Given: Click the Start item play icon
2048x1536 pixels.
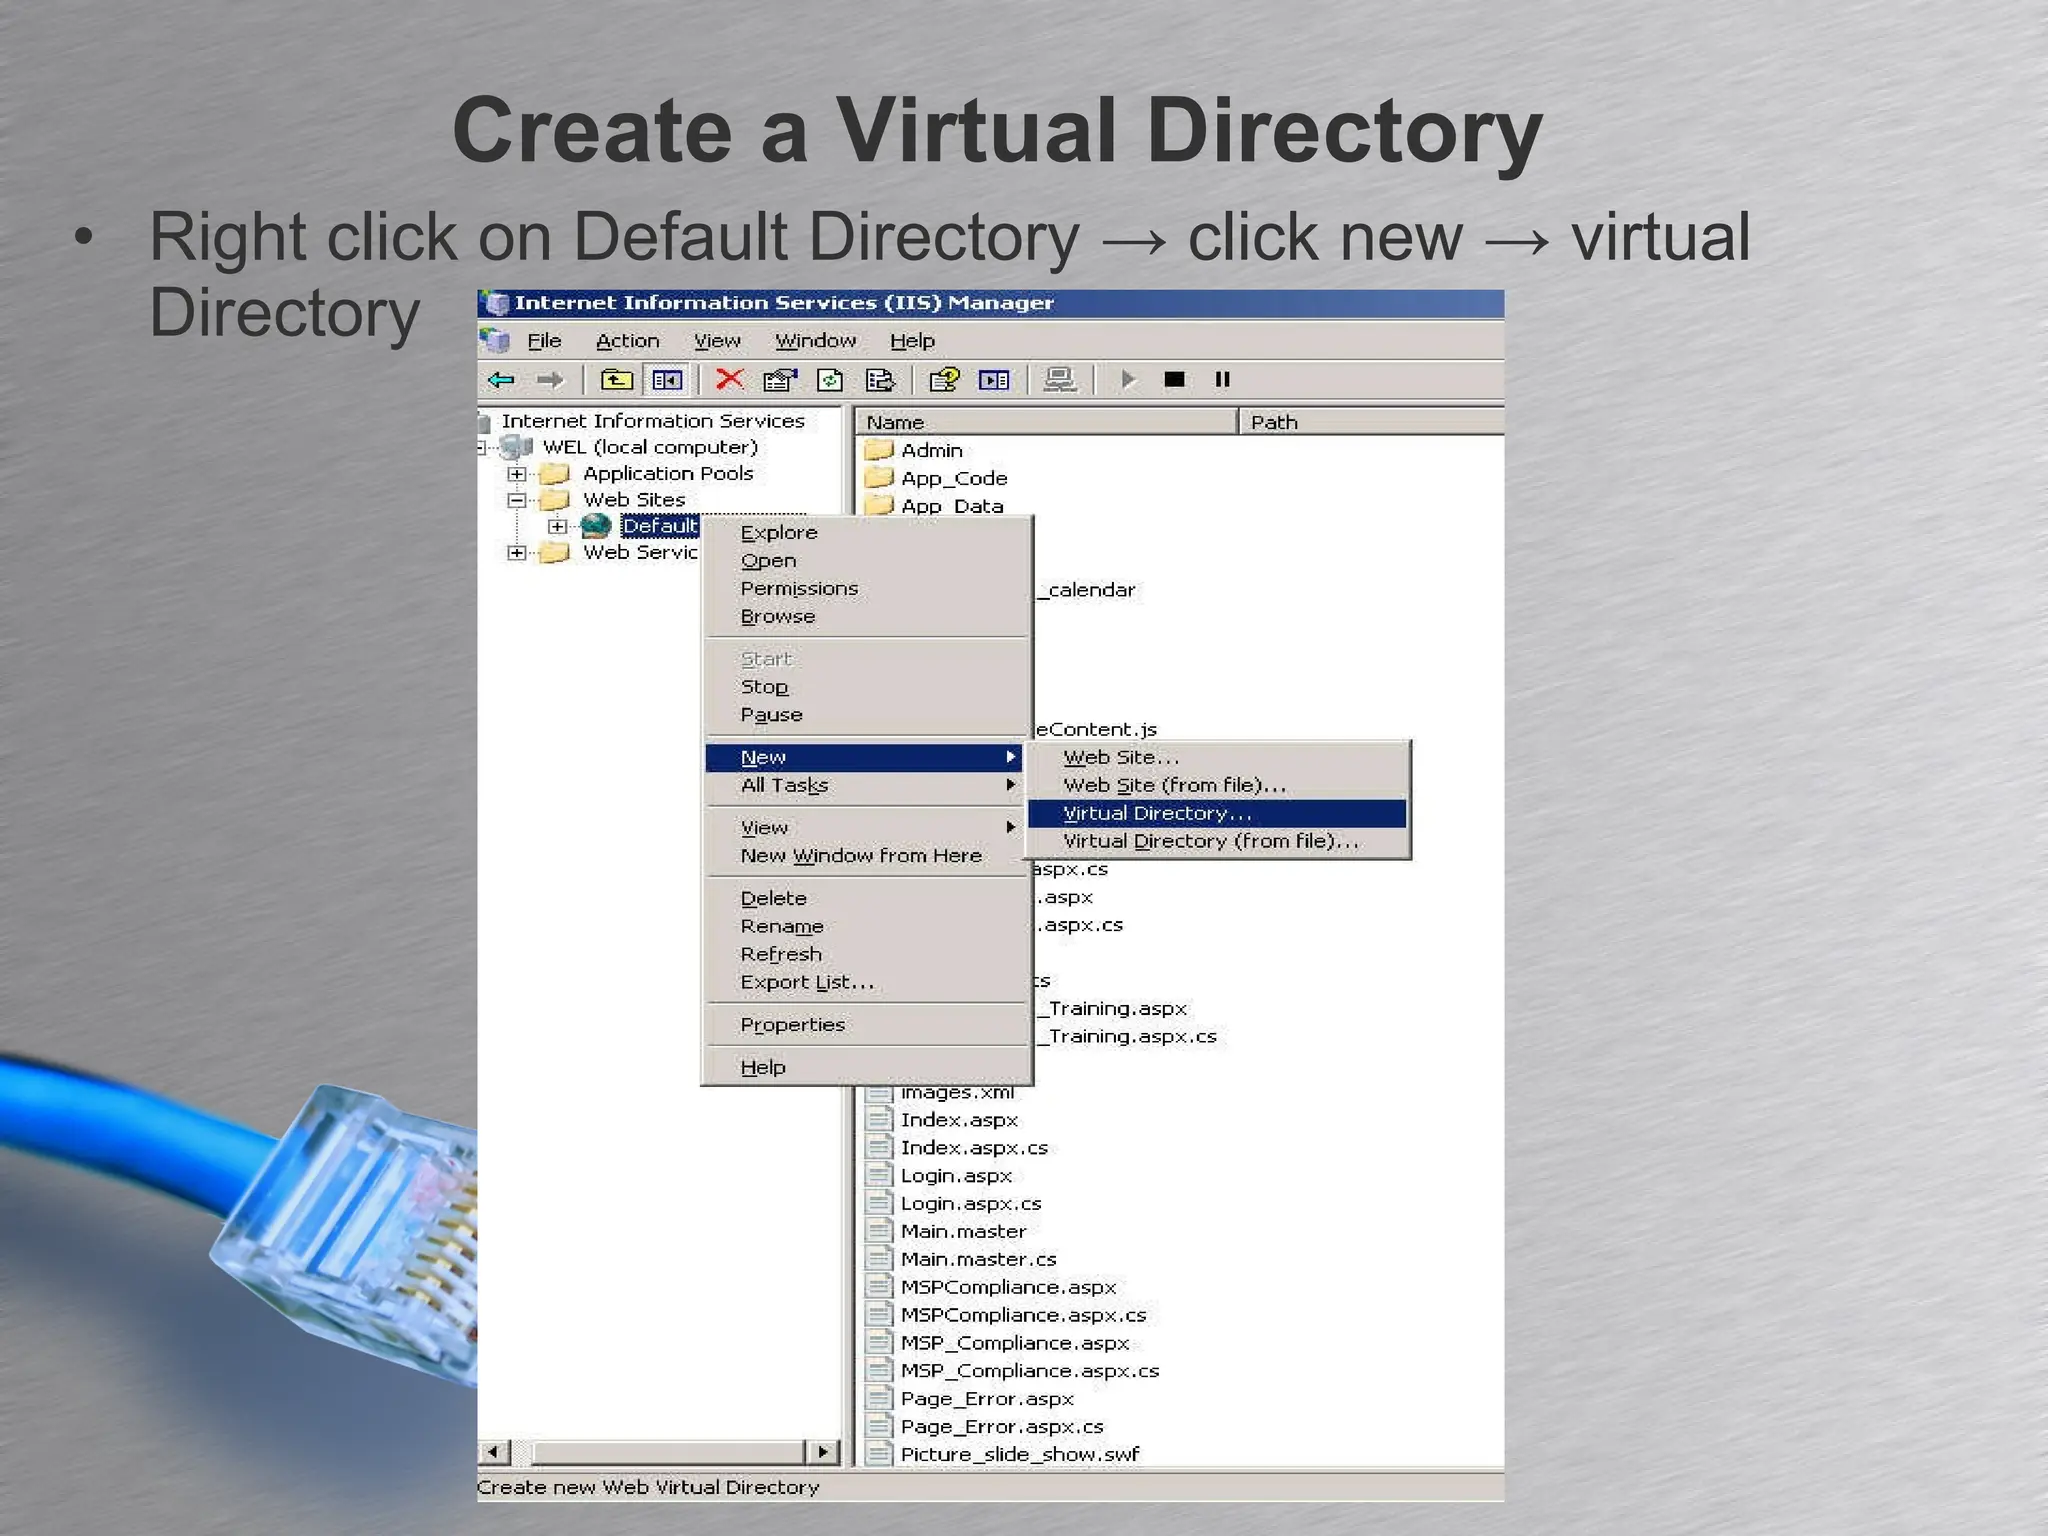Looking at the screenshot, I should (x=1128, y=380).
